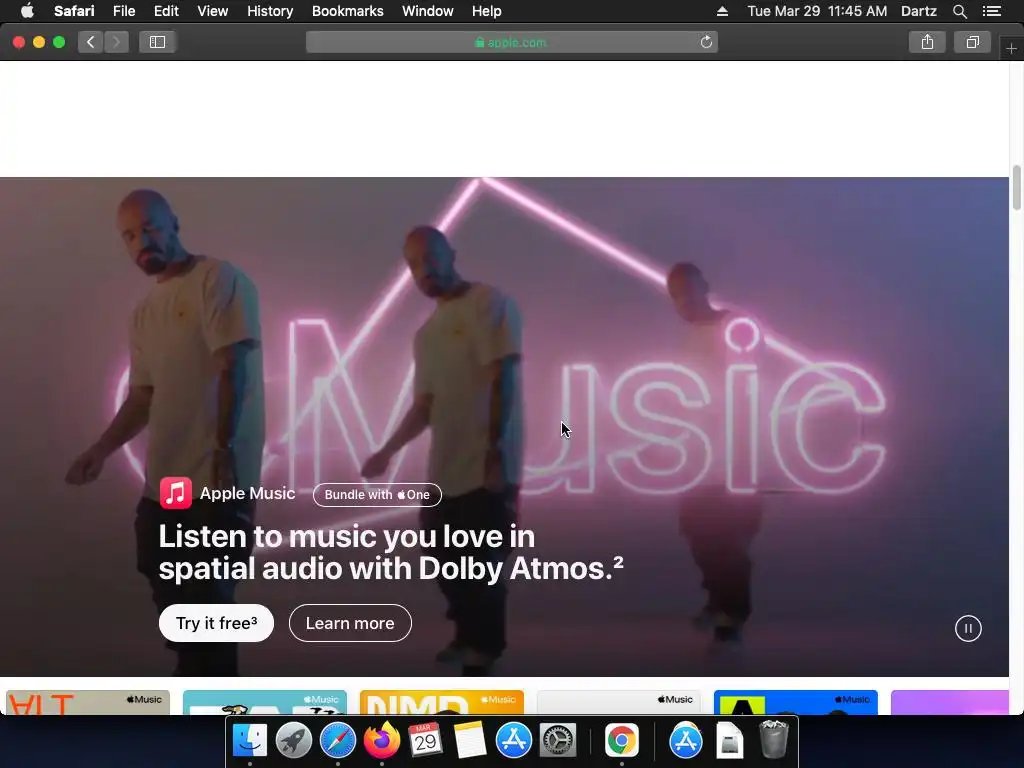The height and width of the screenshot is (768, 1024).
Task: Click the Learn more button
Action: point(350,623)
